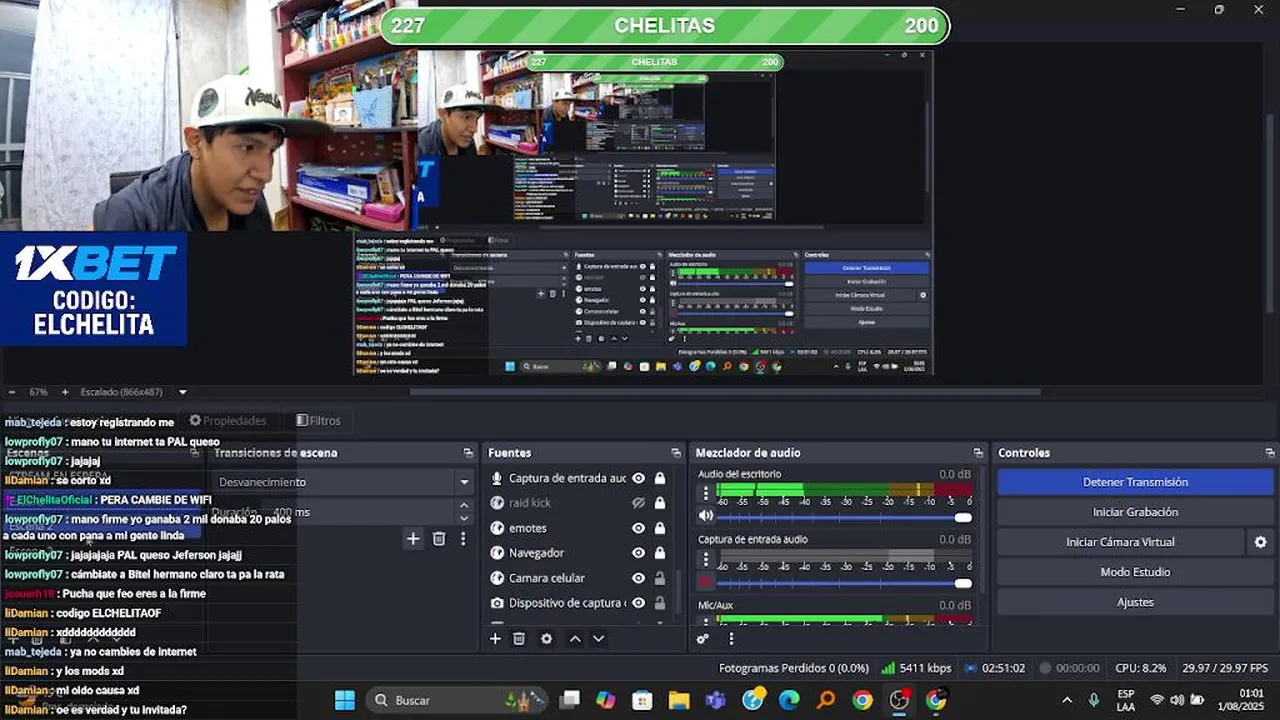Add a new scene transition
Viewport: 1280px width, 720px height.
(x=413, y=539)
